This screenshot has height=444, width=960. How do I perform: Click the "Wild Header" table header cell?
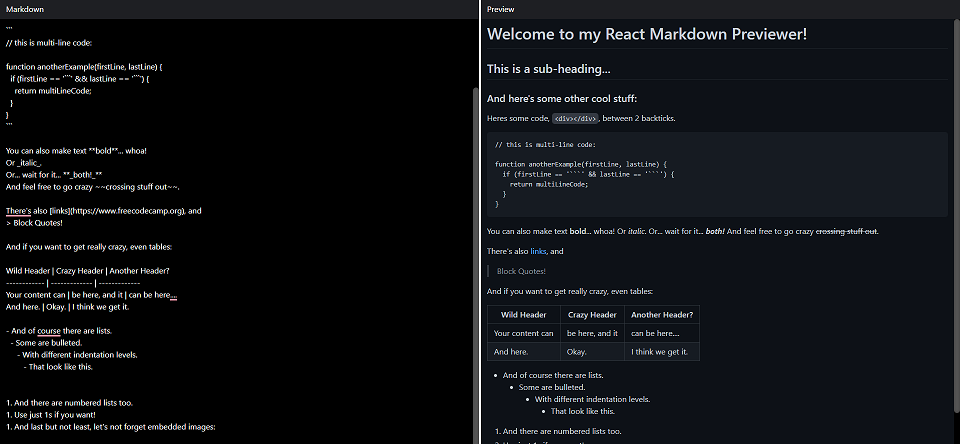point(523,315)
